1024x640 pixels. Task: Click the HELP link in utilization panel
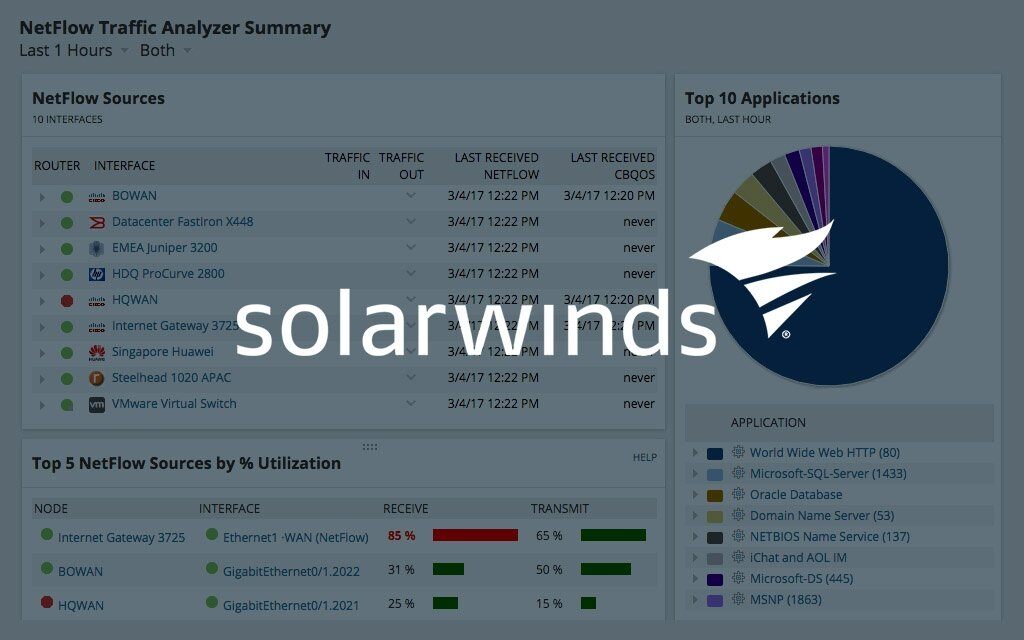pyautogui.click(x=644, y=457)
